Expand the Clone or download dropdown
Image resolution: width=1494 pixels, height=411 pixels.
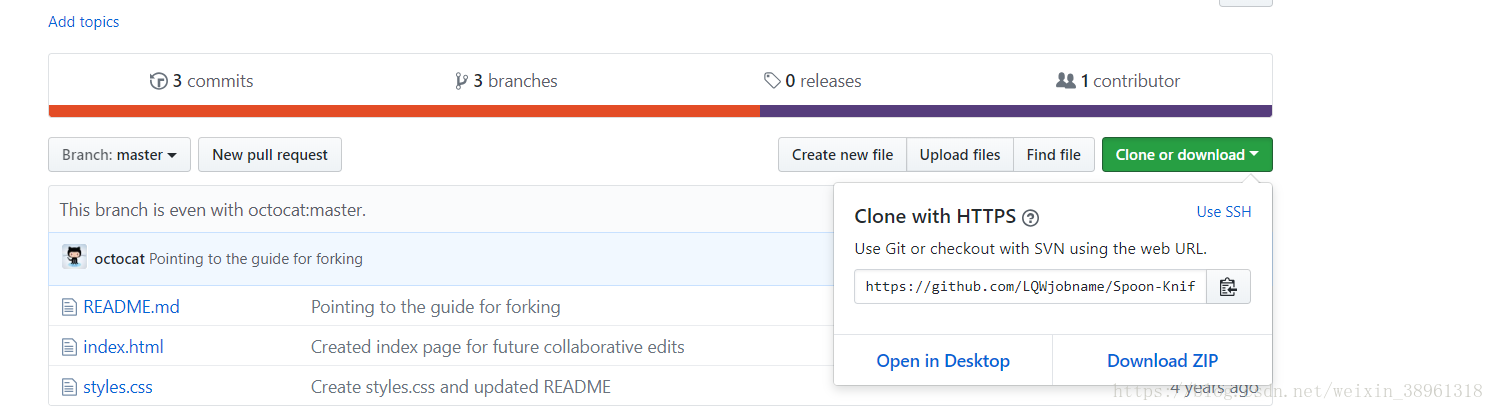pos(1187,155)
